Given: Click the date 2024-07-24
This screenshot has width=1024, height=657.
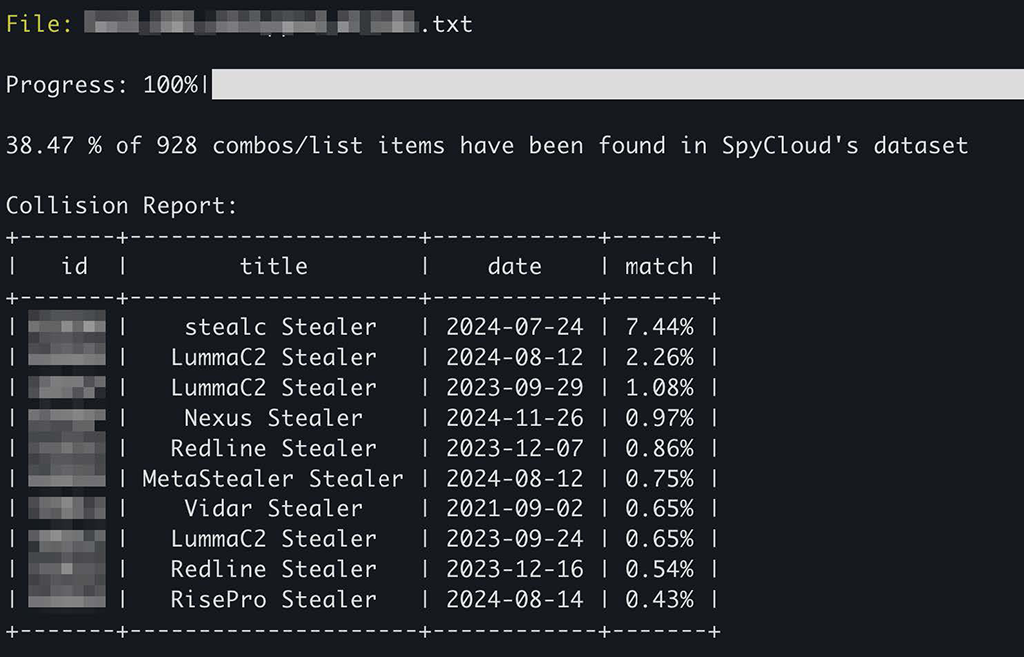Looking at the screenshot, I should 514,327.
